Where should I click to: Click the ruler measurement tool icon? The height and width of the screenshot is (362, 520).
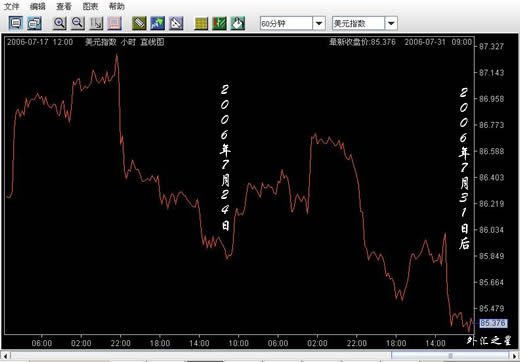(x=139, y=23)
